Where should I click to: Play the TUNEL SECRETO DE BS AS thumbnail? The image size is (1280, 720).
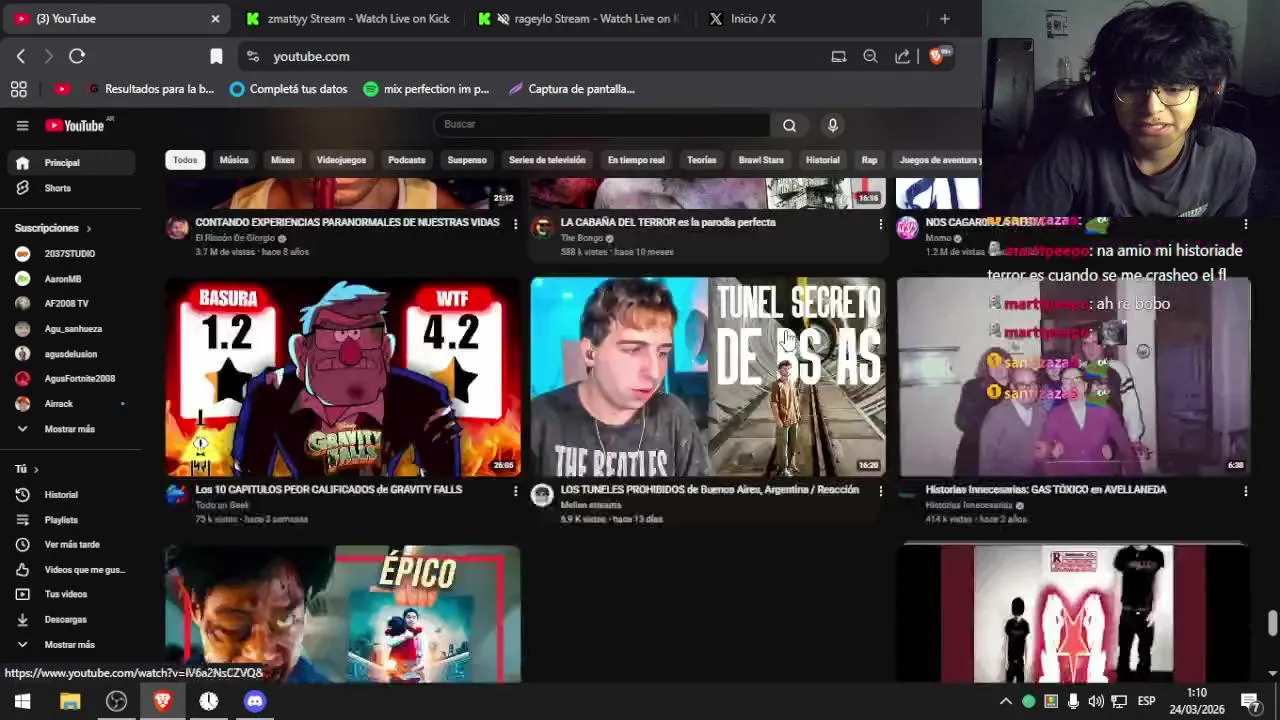click(708, 377)
